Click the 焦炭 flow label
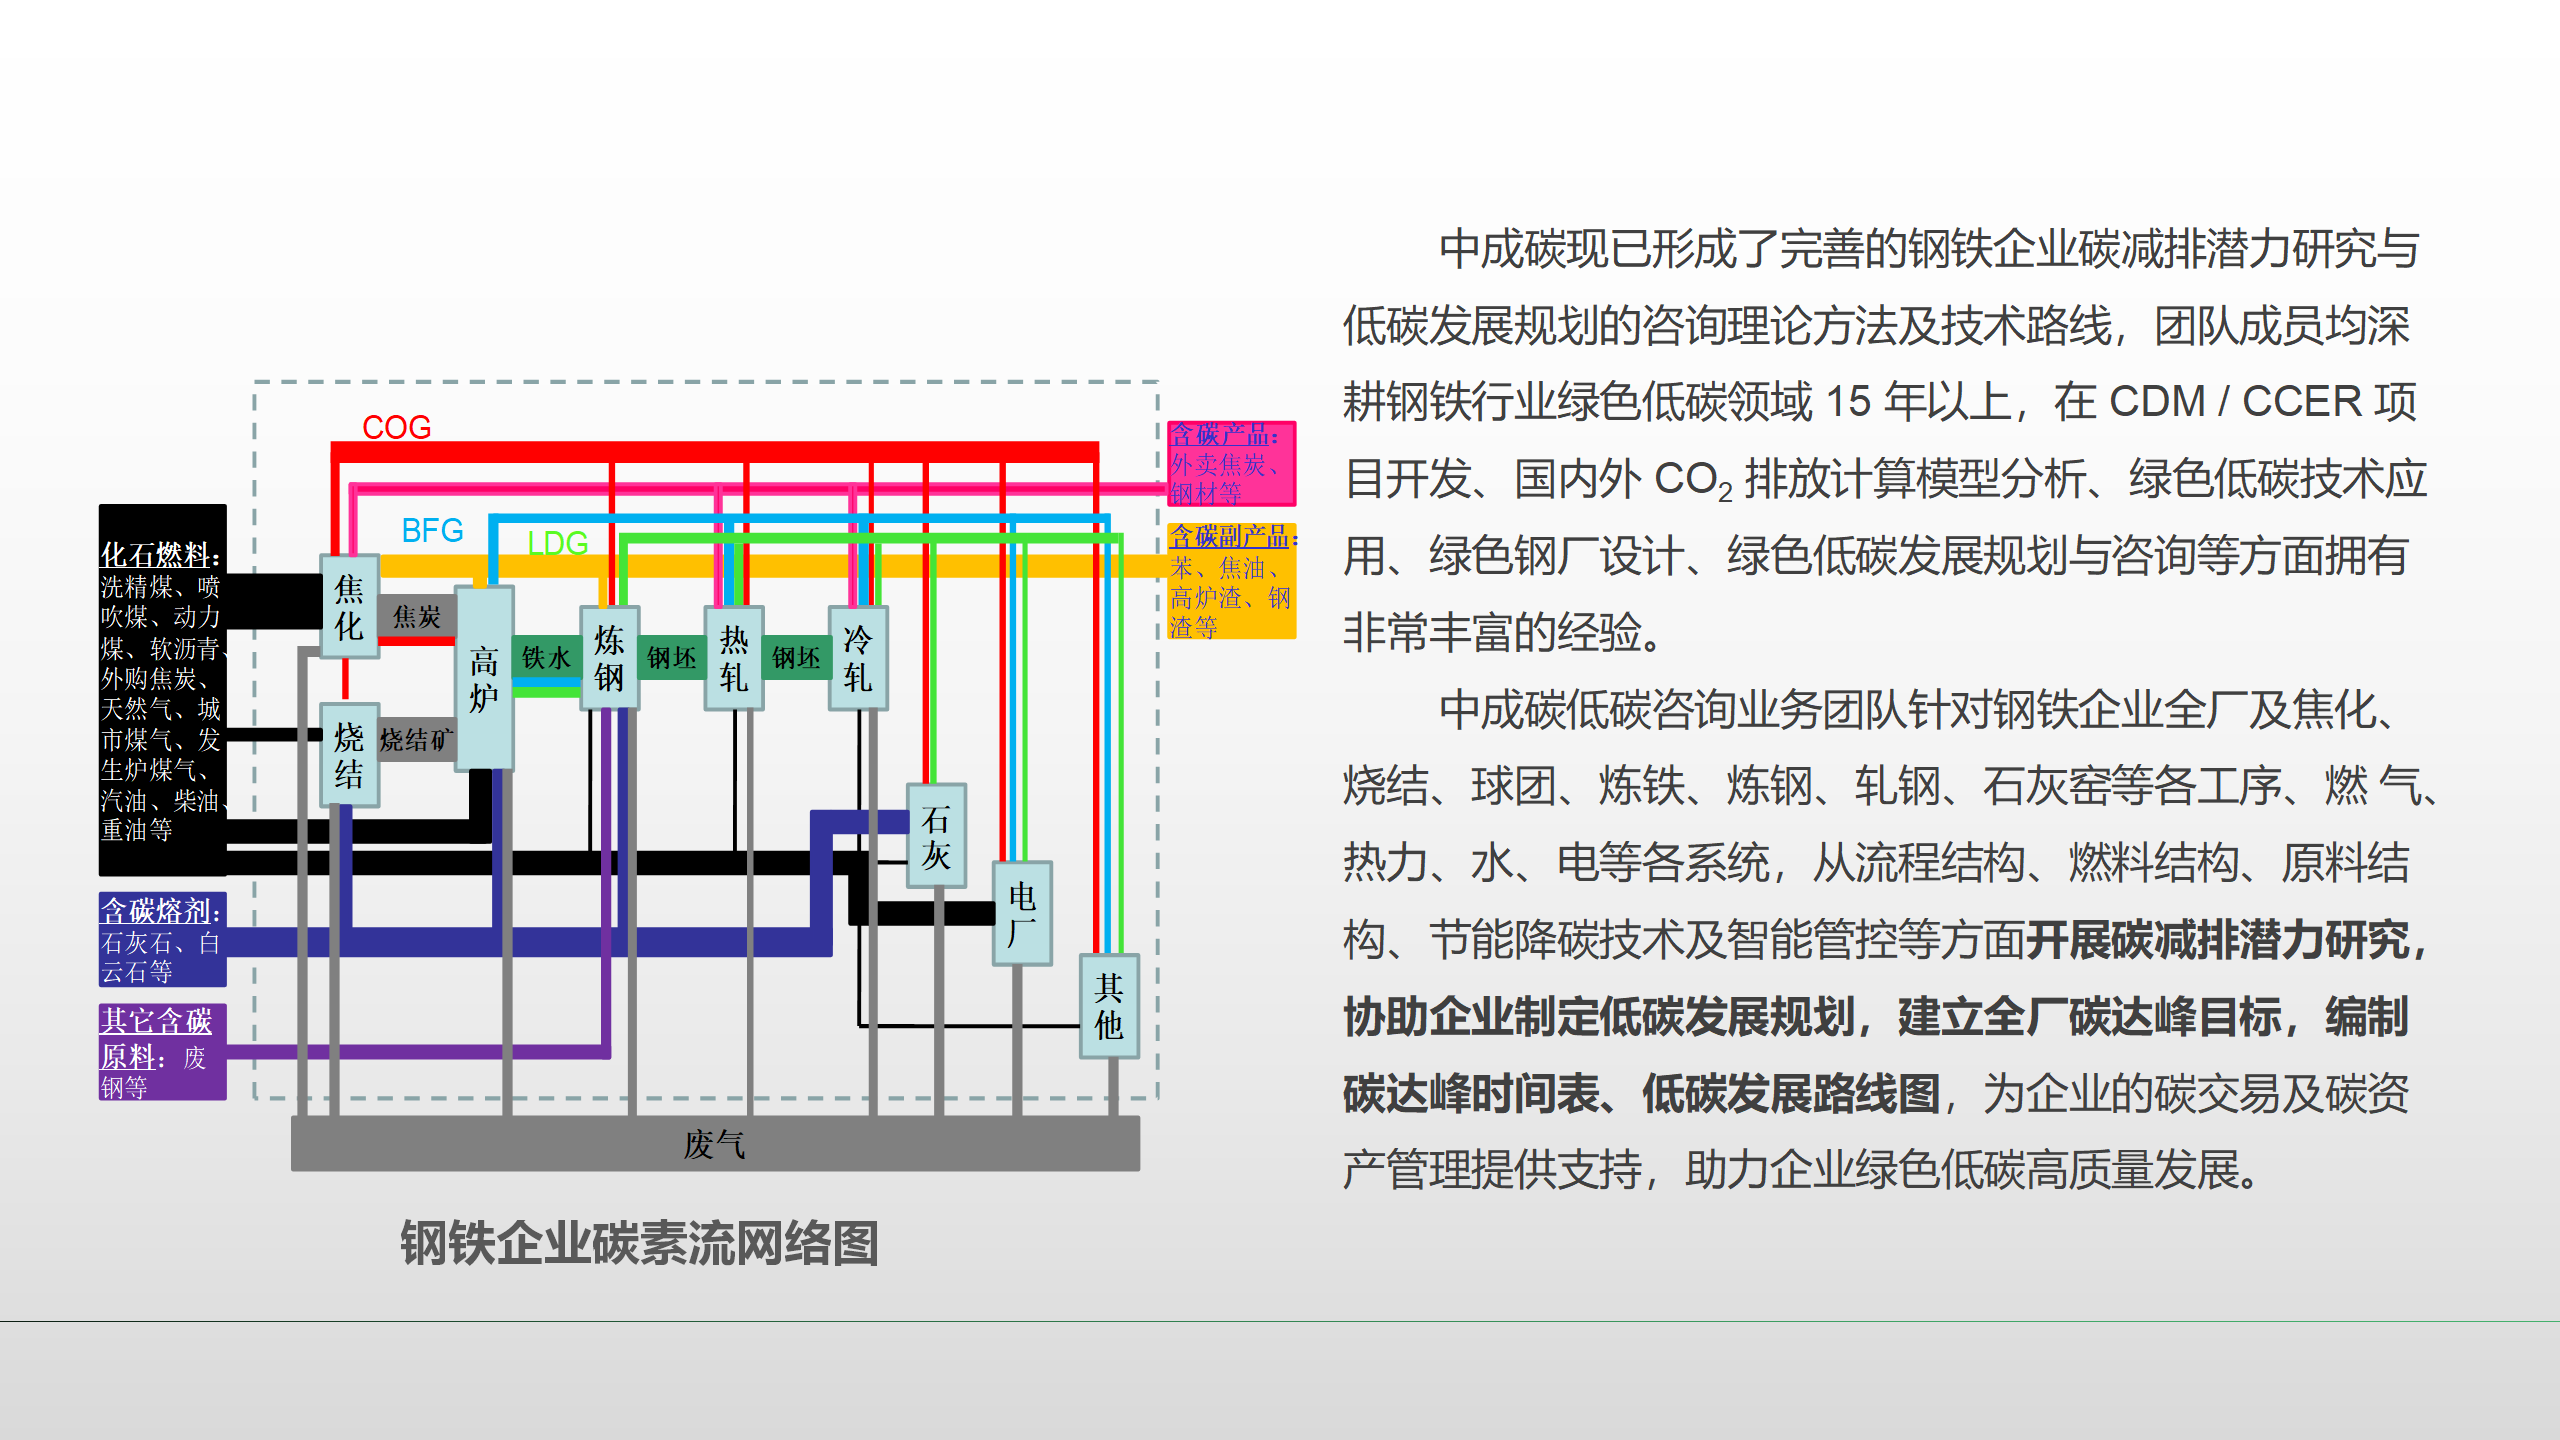 pyautogui.click(x=417, y=616)
